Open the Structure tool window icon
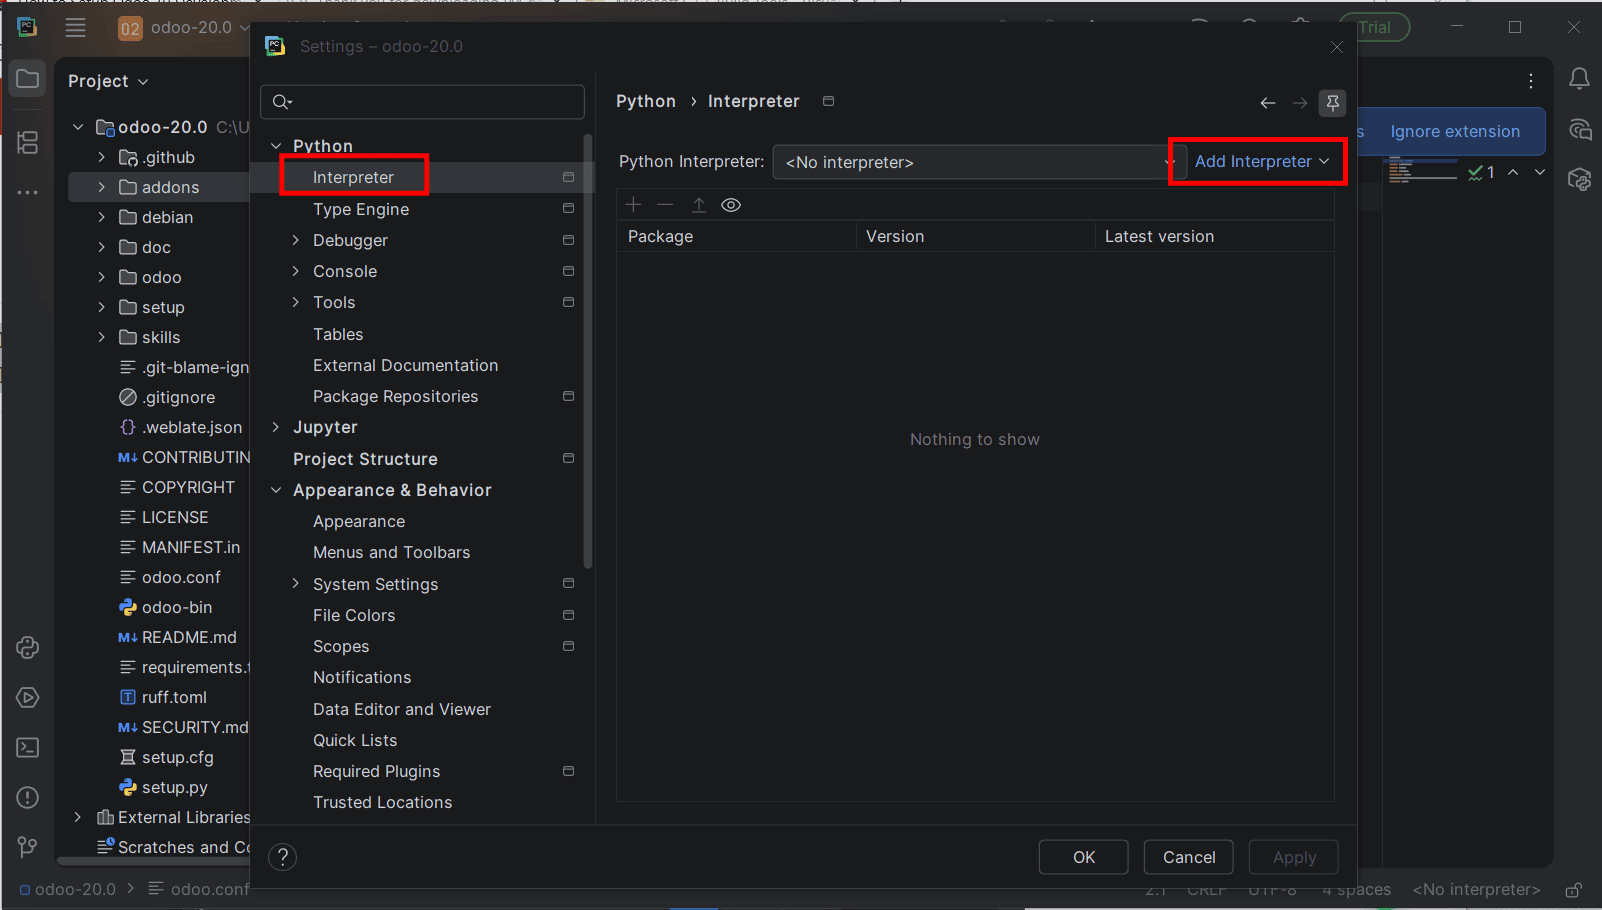Screen dimensions: 1602x910 point(28,143)
